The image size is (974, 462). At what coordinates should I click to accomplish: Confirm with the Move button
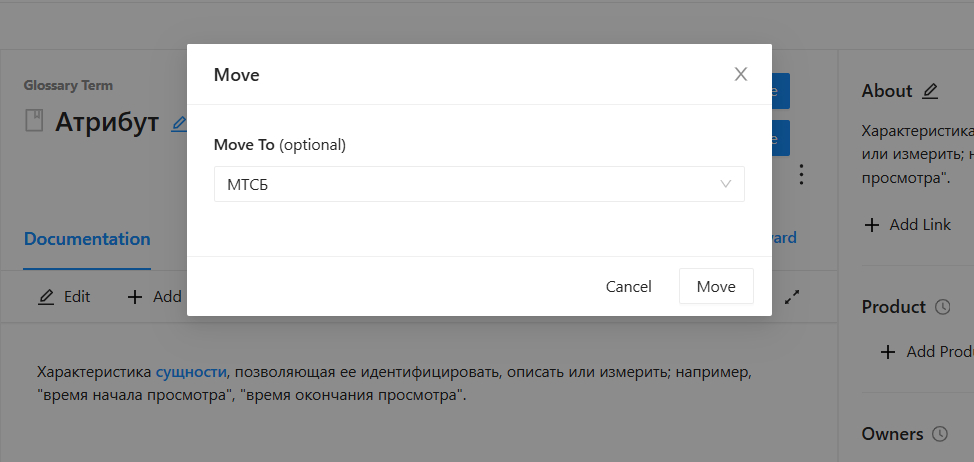[716, 286]
